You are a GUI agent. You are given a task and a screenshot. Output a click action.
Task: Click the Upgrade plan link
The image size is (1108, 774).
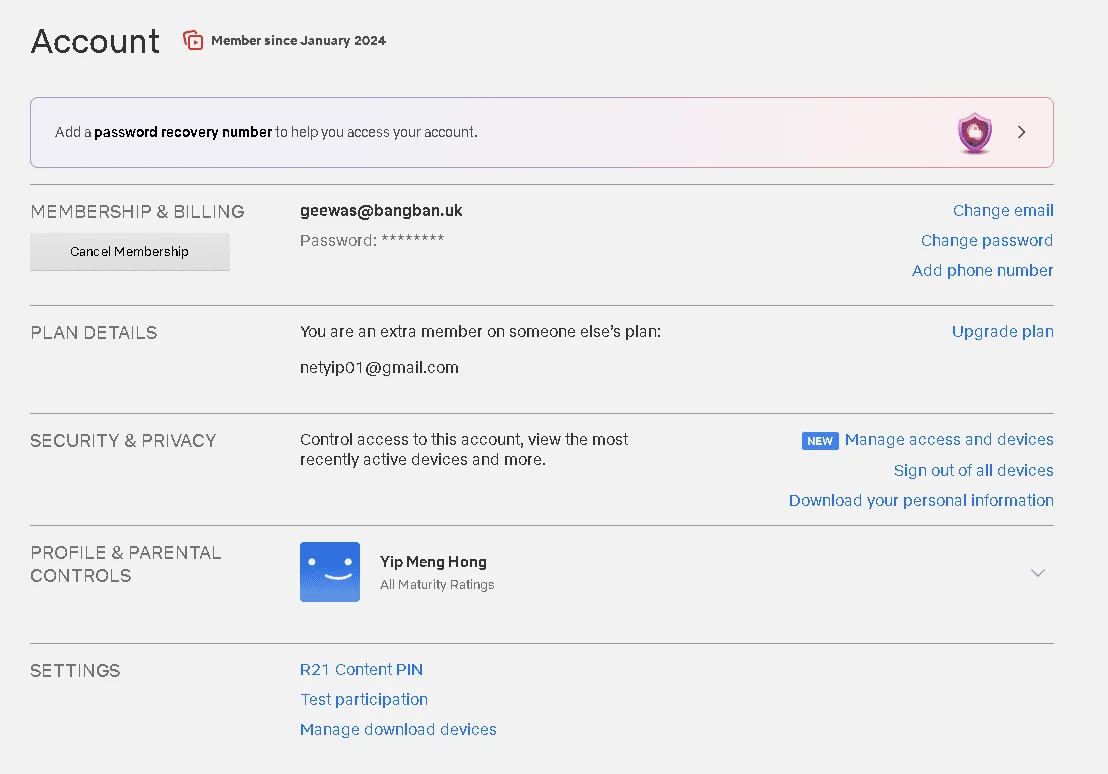(x=1002, y=332)
